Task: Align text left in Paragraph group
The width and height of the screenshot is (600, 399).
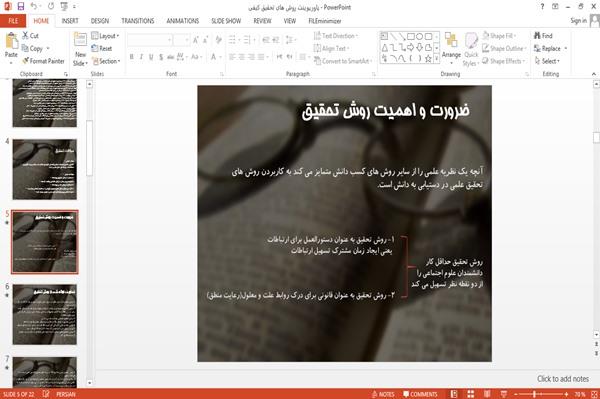Action: [232, 57]
